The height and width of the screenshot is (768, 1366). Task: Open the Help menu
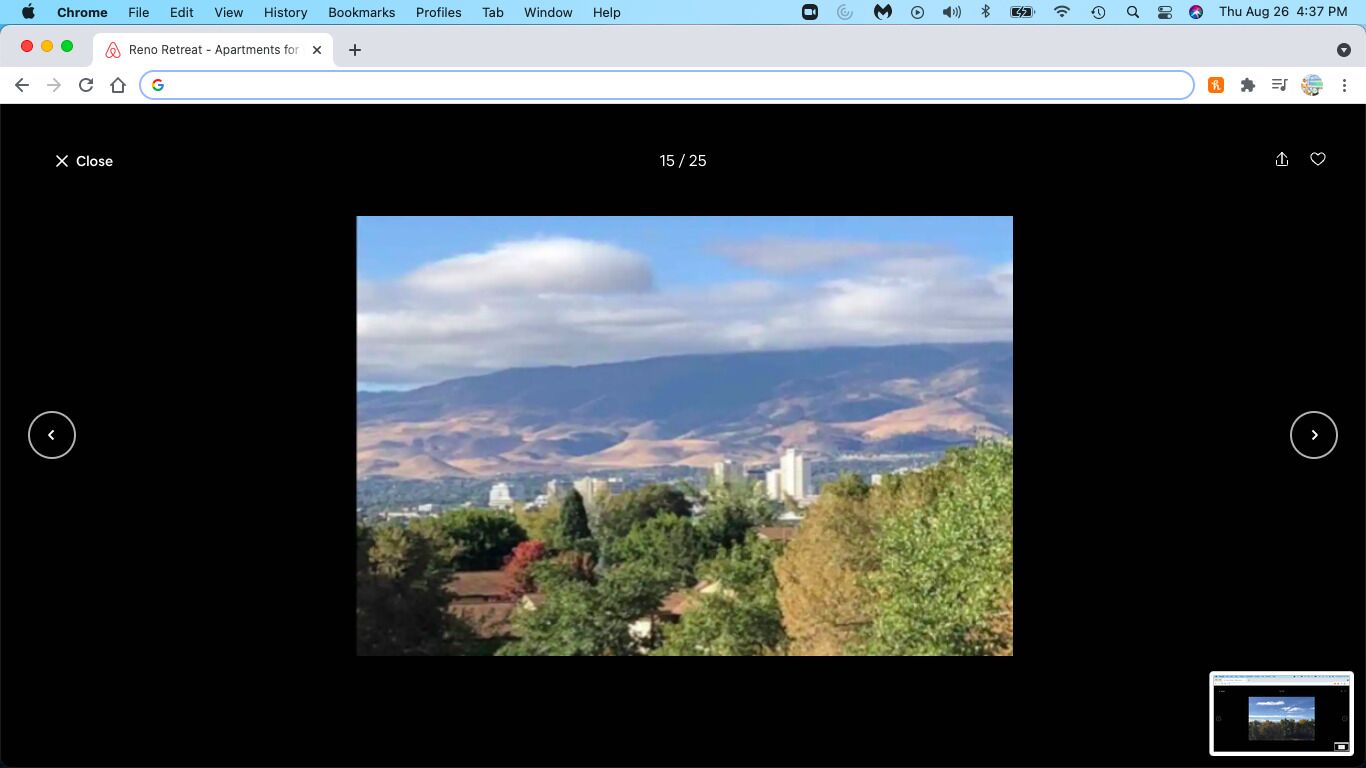click(x=607, y=12)
